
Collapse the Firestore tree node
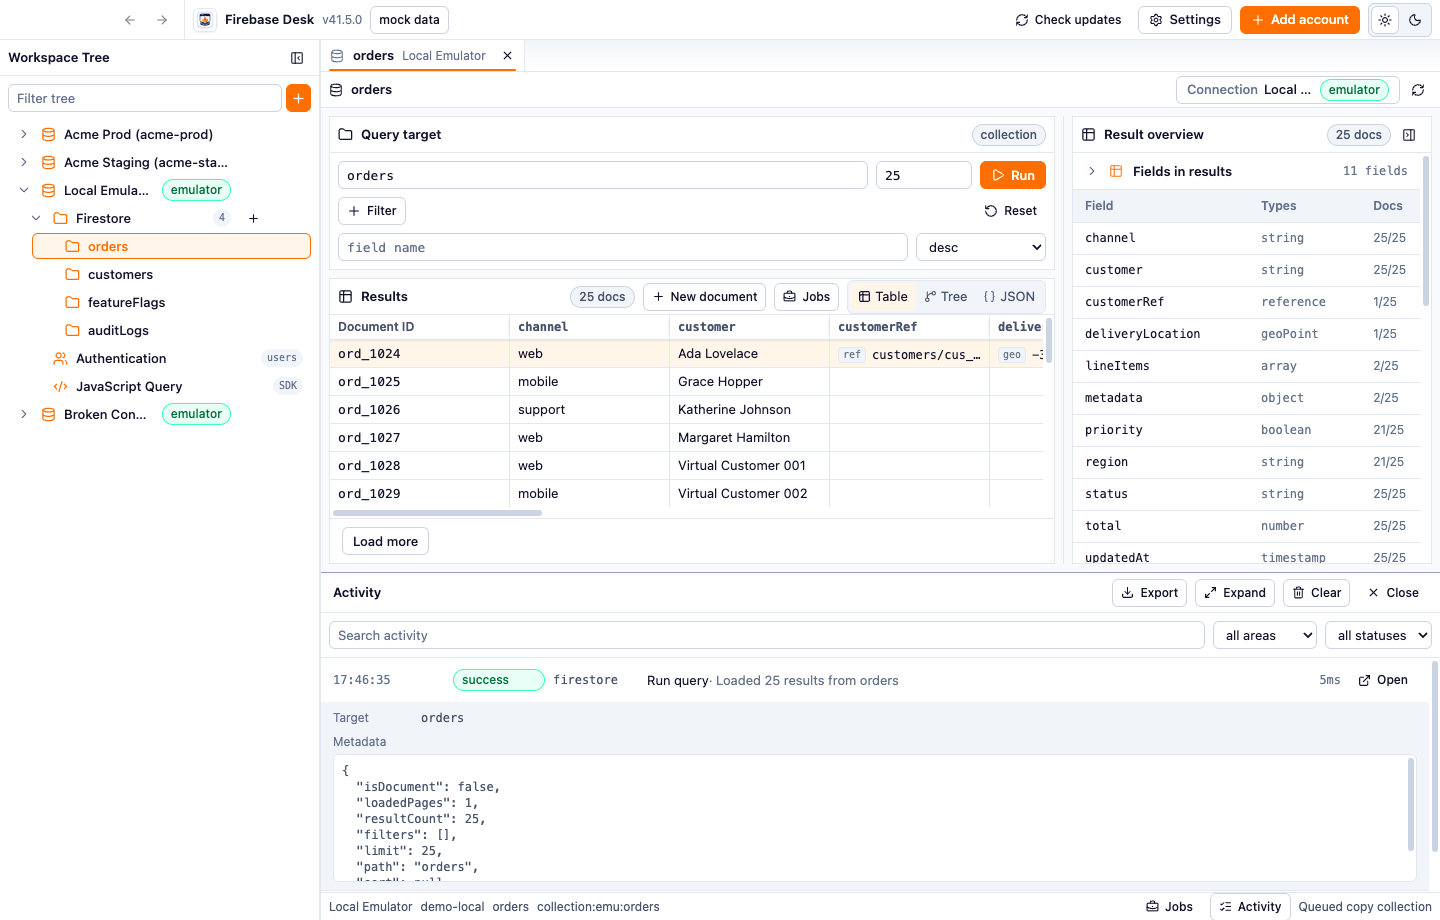tap(36, 218)
